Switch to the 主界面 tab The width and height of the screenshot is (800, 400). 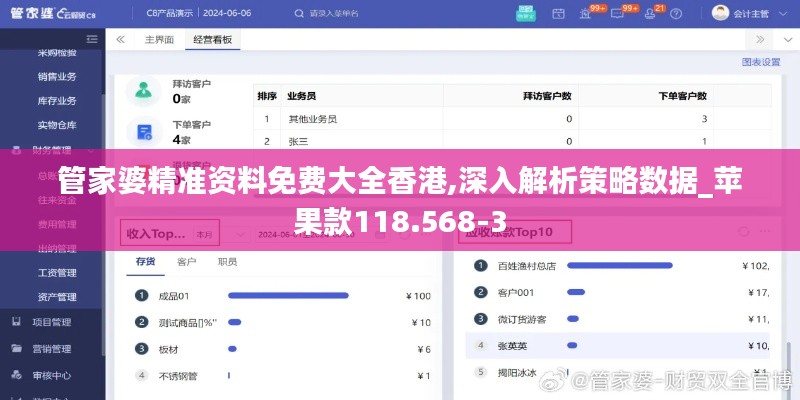click(159, 39)
